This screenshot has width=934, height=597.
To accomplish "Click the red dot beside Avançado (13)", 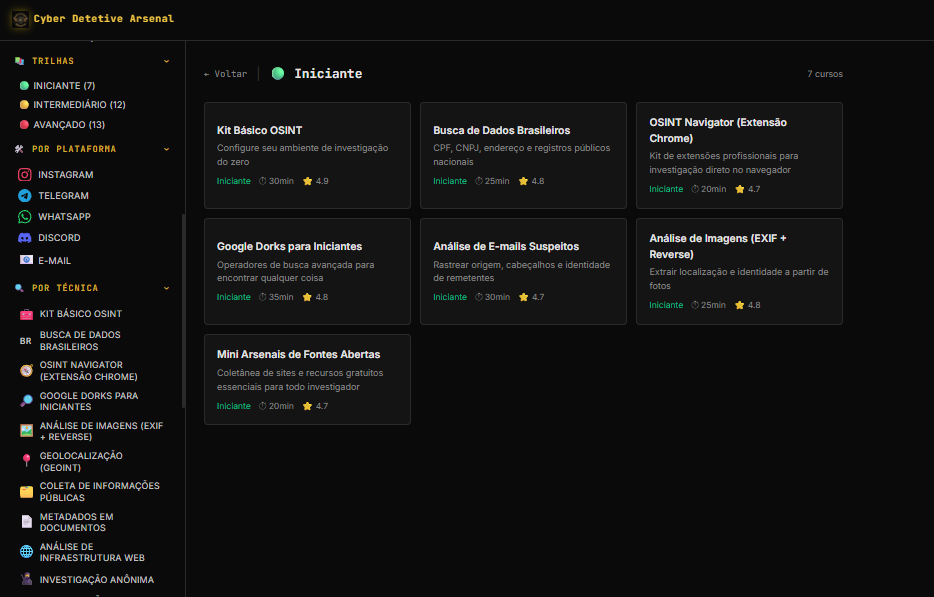I will coord(24,125).
